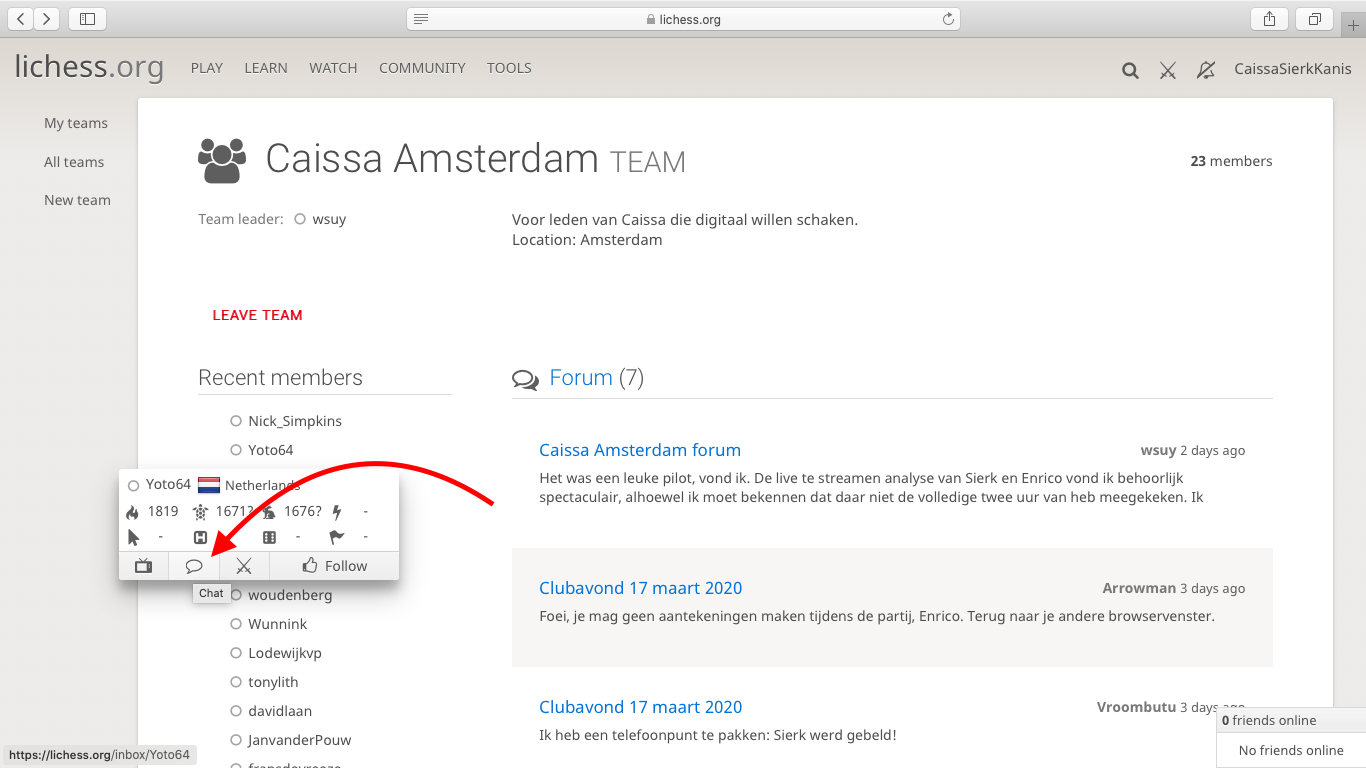
Task: Select the dice Chess960 rating icon
Action: [268, 538]
